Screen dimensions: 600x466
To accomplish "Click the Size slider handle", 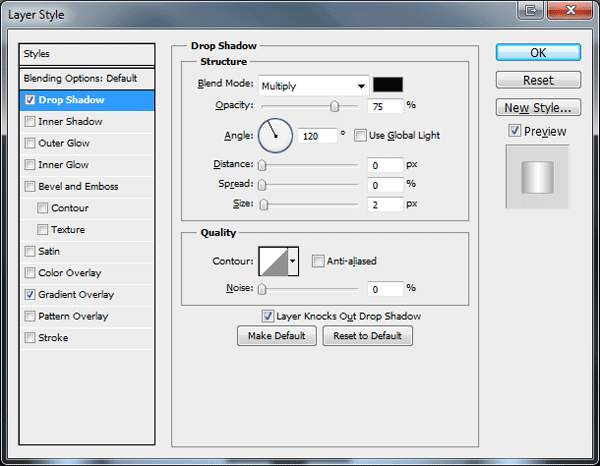I will pos(264,205).
